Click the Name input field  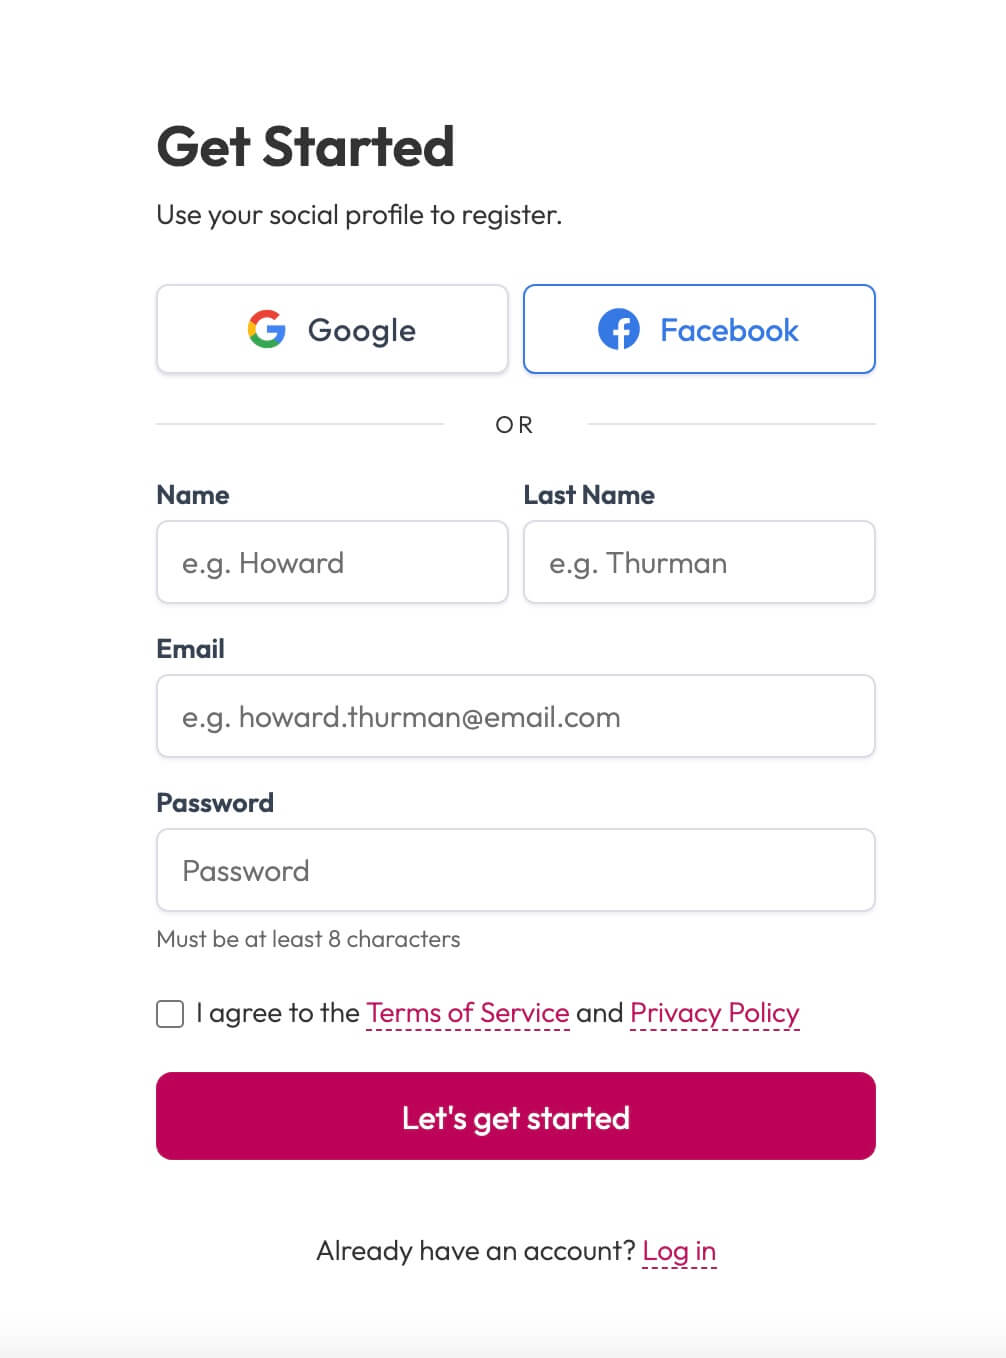(x=332, y=562)
